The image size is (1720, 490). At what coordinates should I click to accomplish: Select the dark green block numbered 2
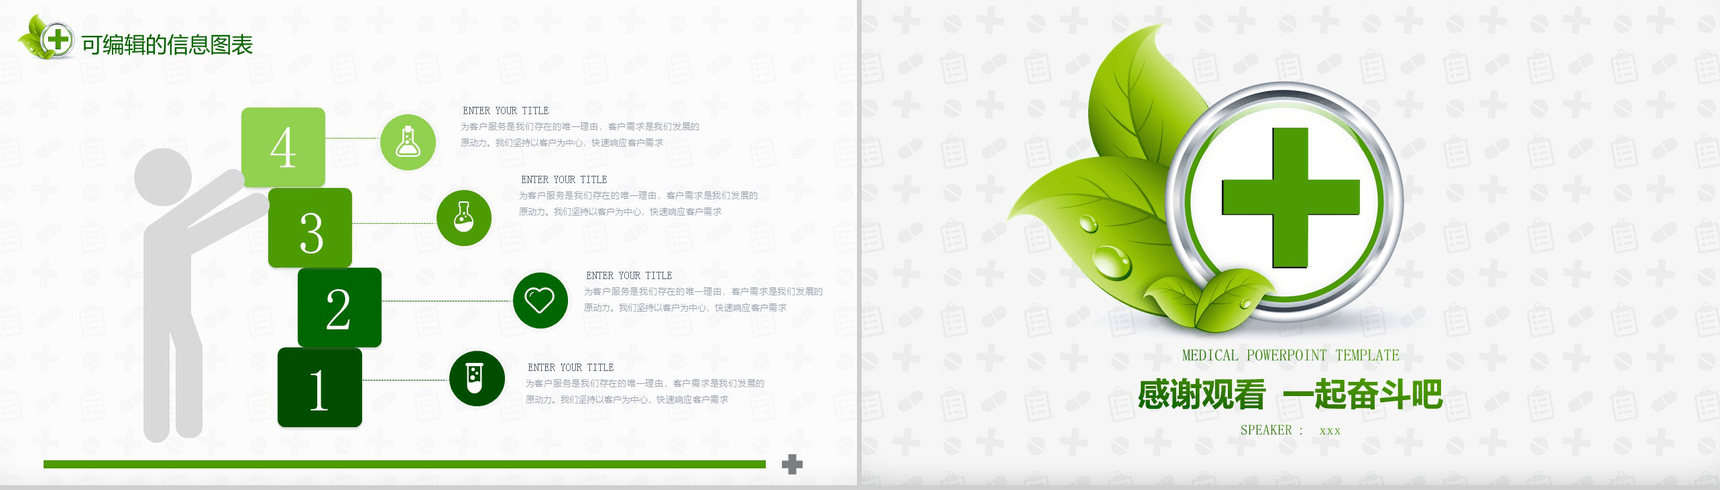pos(339,308)
